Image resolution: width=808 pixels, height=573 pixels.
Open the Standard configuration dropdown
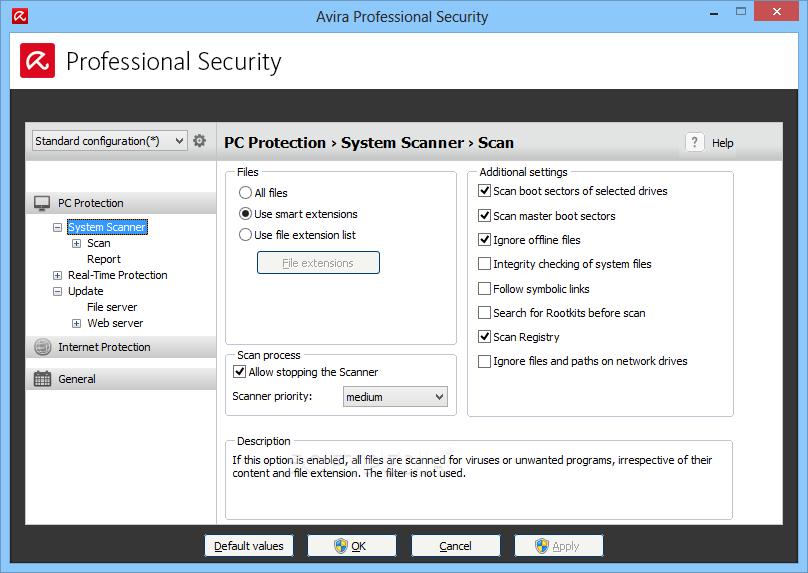pyautogui.click(x=109, y=141)
